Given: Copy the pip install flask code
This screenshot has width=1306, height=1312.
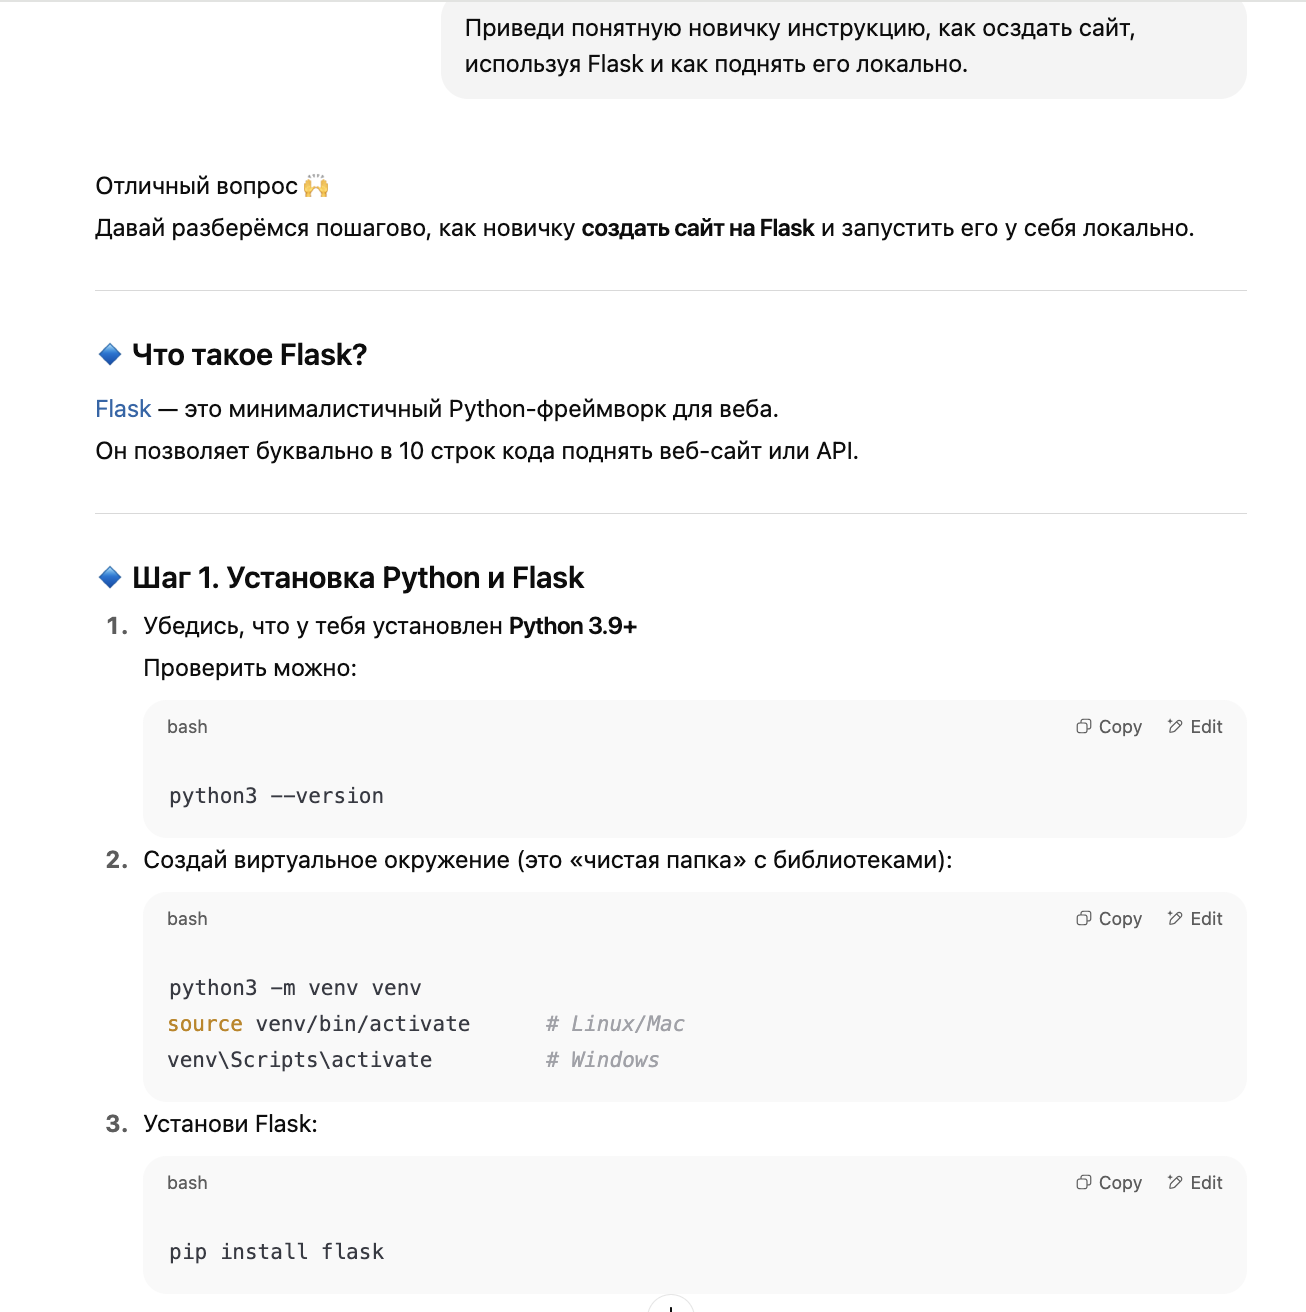Looking at the screenshot, I should click(x=1109, y=1183).
